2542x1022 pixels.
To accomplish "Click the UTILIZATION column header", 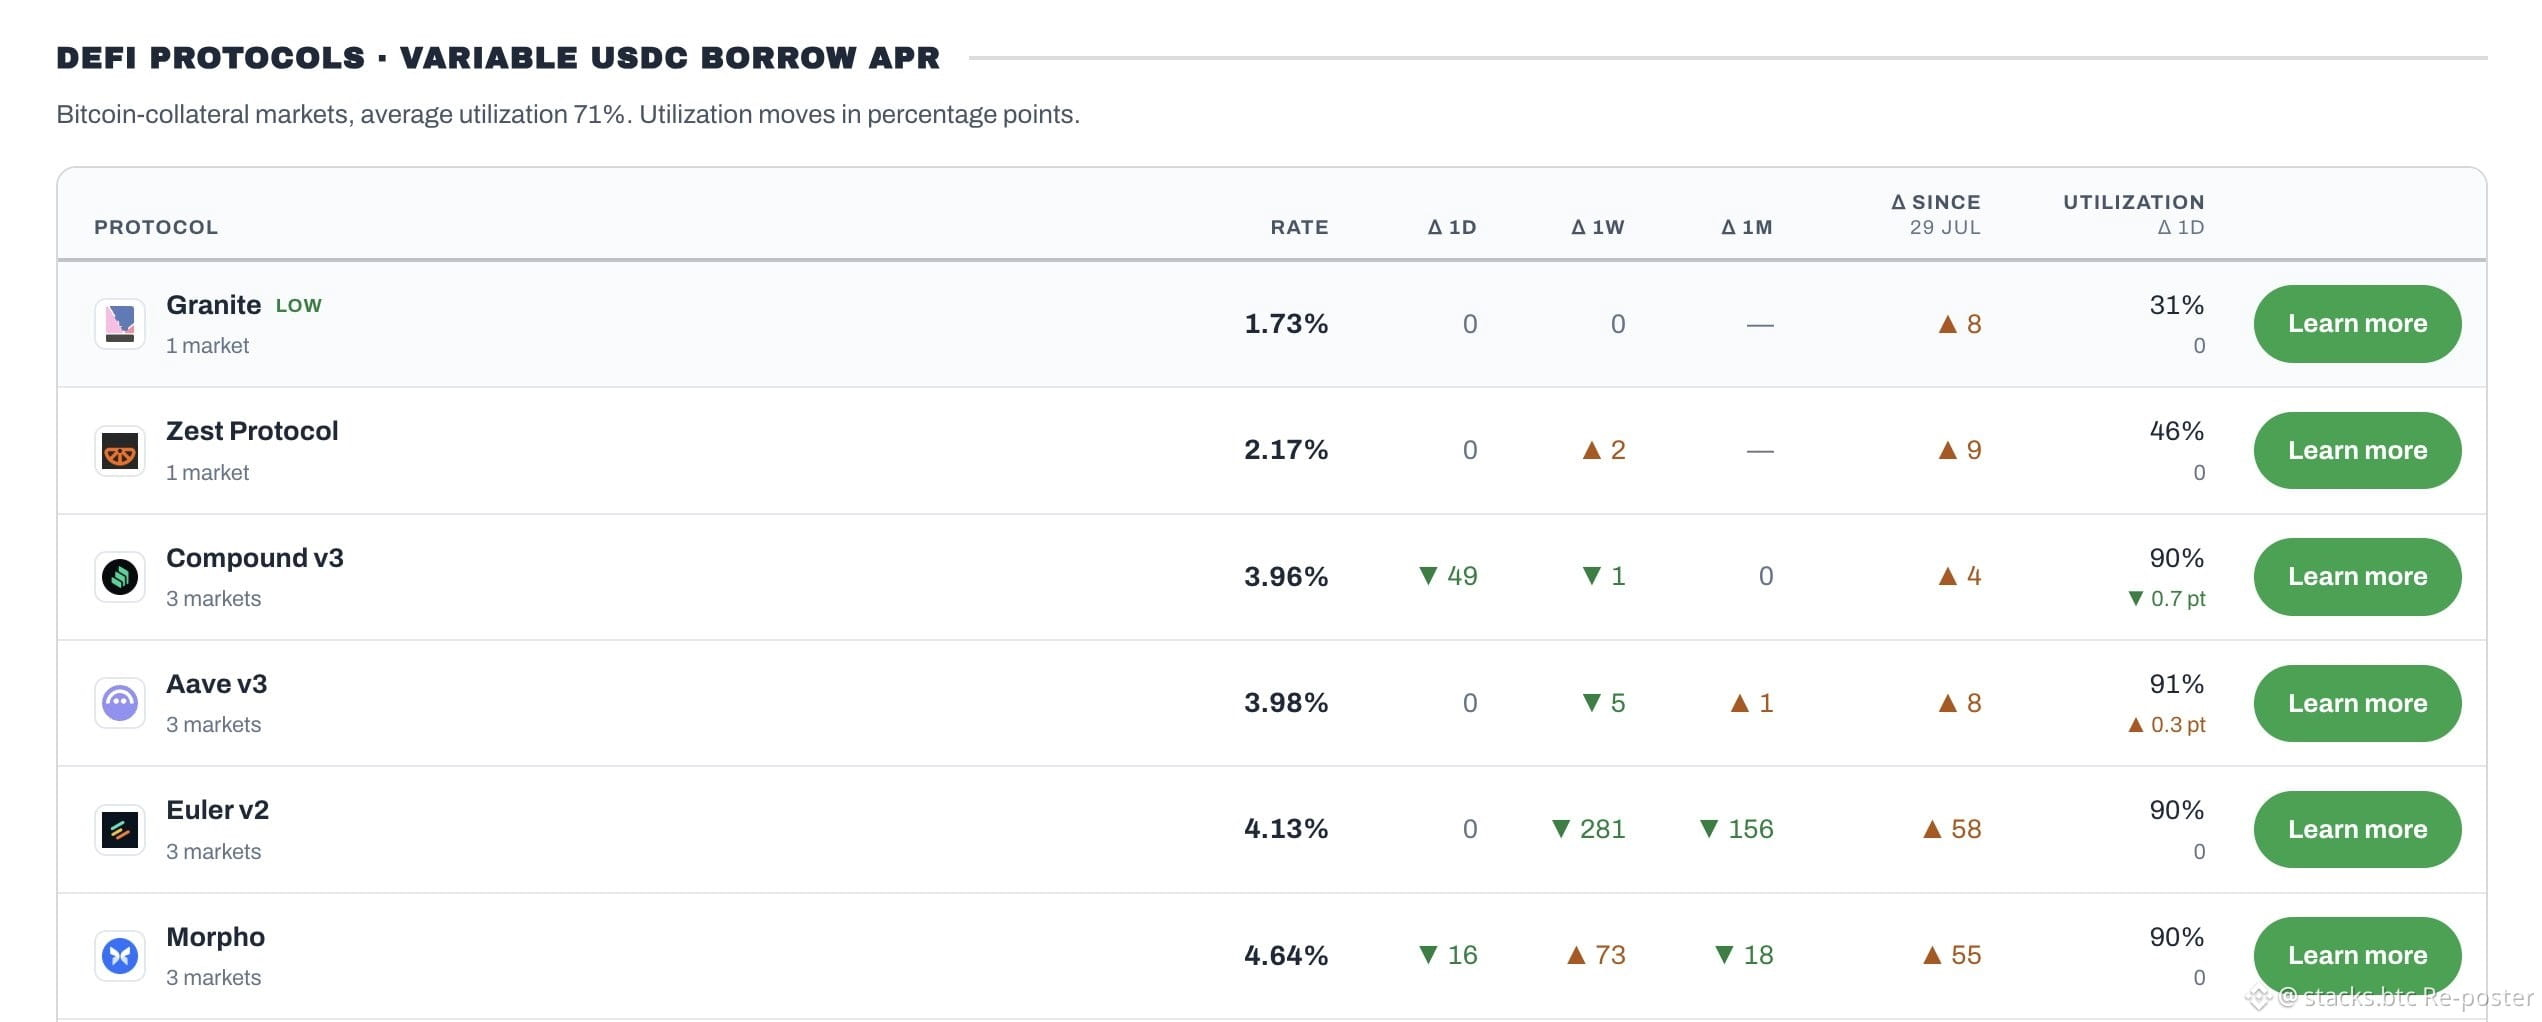I will tap(2134, 202).
